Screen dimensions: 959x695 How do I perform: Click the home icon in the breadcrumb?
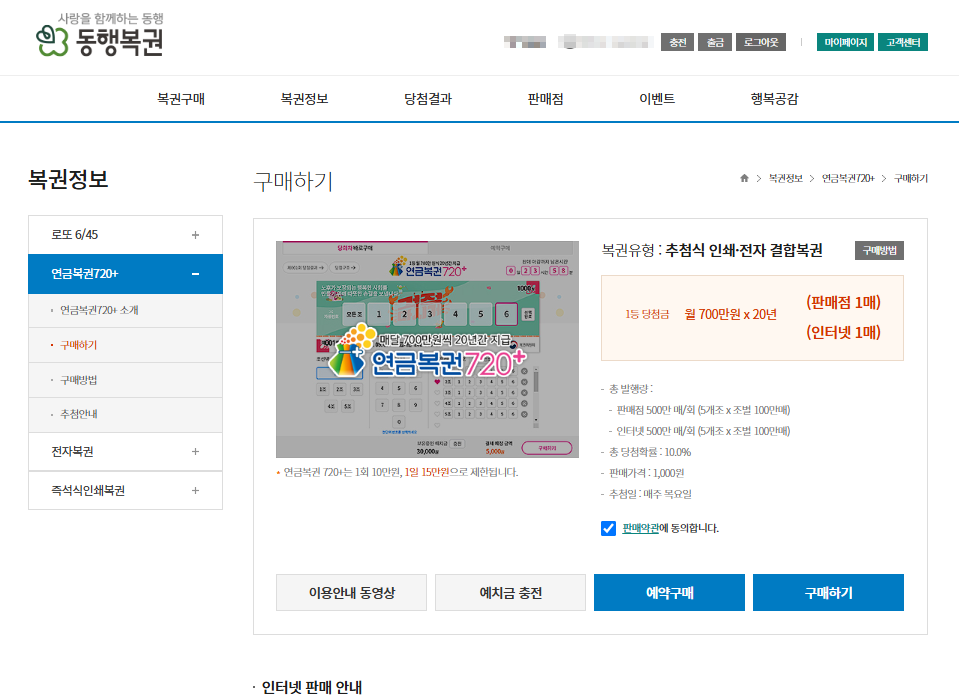pyautogui.click(x=743, y=177)
